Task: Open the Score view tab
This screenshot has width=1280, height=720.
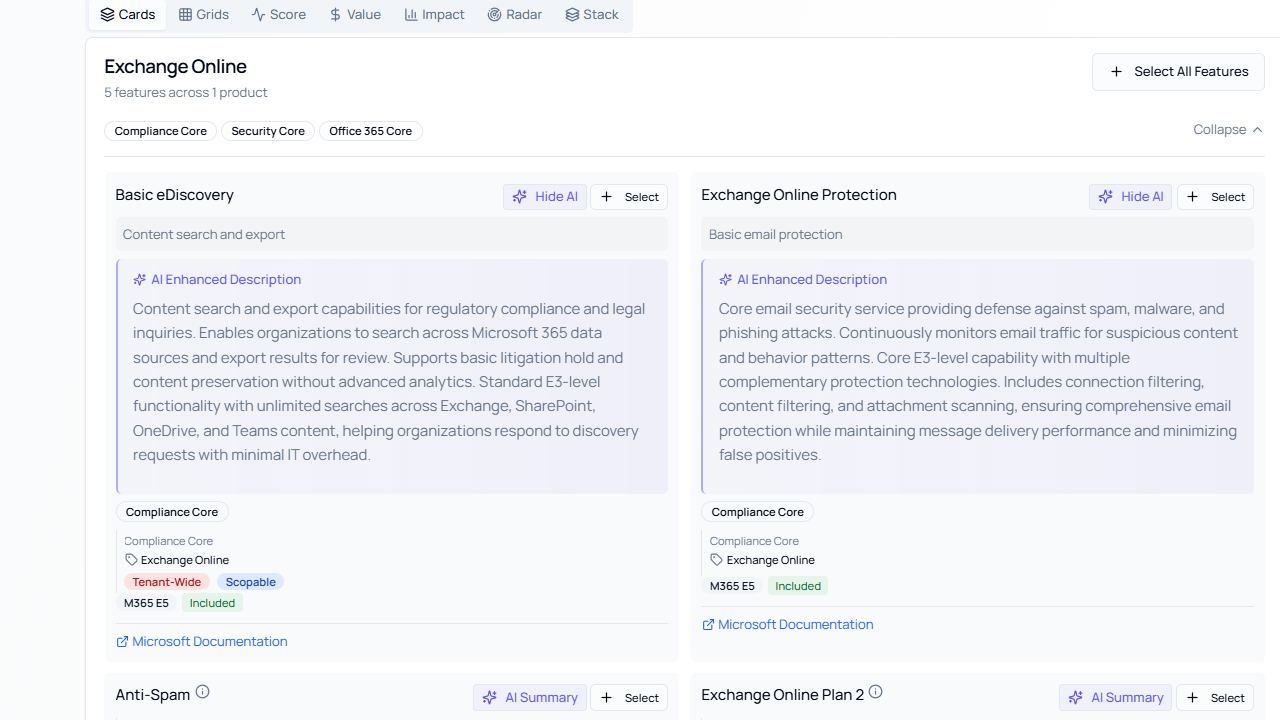Action: pyautogui.click(x=279, y=14)
